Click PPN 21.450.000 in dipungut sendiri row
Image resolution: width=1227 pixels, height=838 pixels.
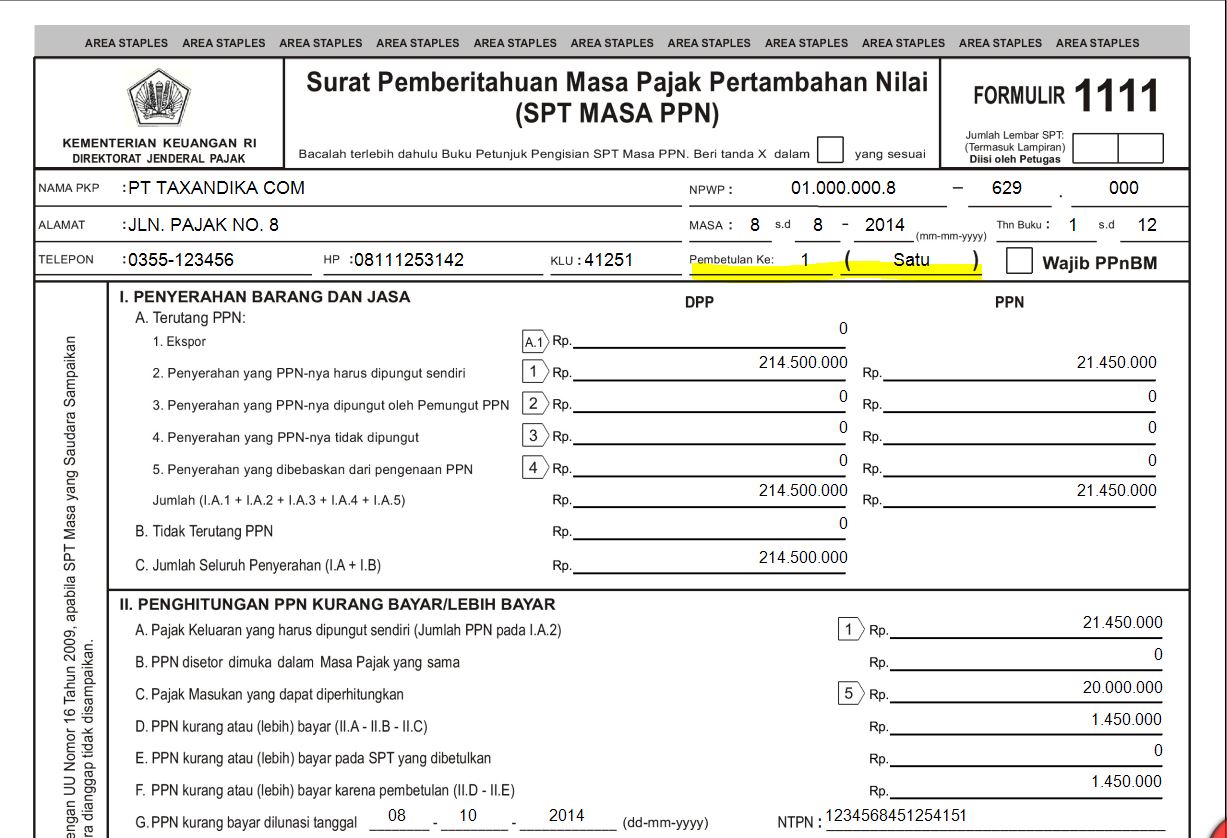pos(1116,363)
